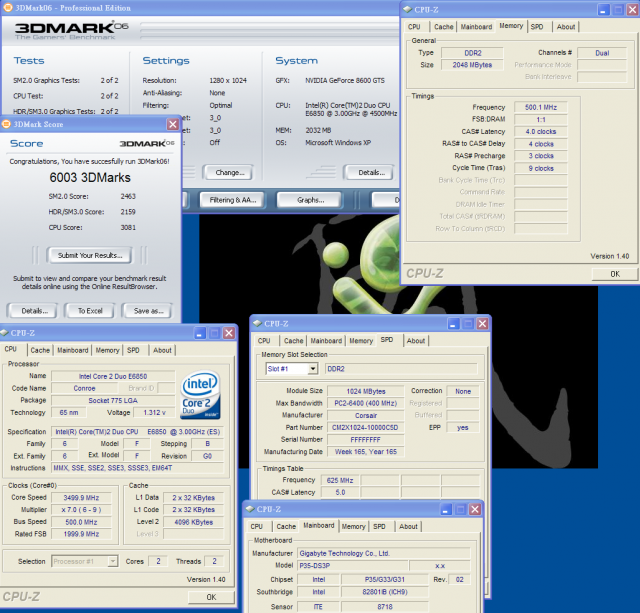Click the Voltage 1.312 v value
This screenshot has height=613, width=640.
[154, 413]
